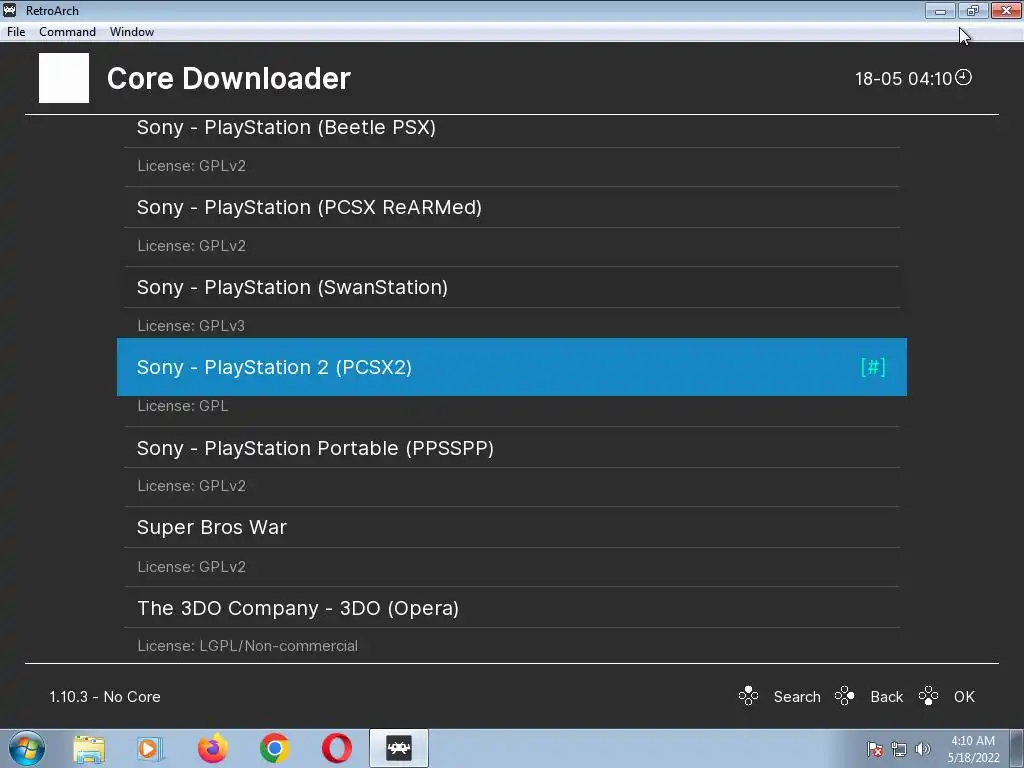Click License: LGPL/Non-commercial sublabel
Image resolution: width=1024 pixels, height=768 pixels.
248,646
